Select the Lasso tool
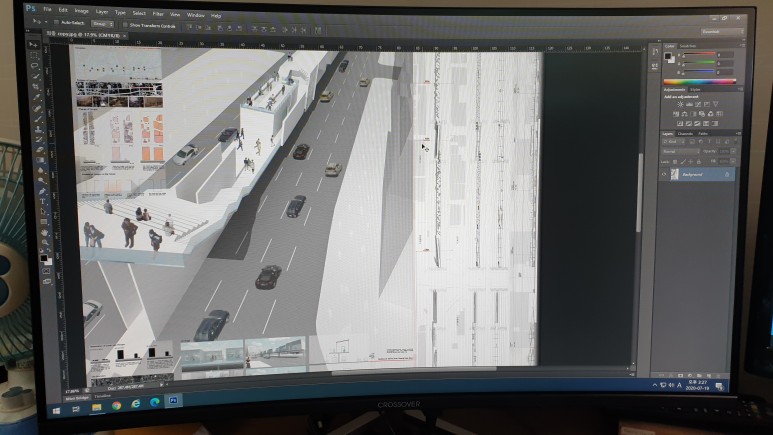 [x=34, y=67]
